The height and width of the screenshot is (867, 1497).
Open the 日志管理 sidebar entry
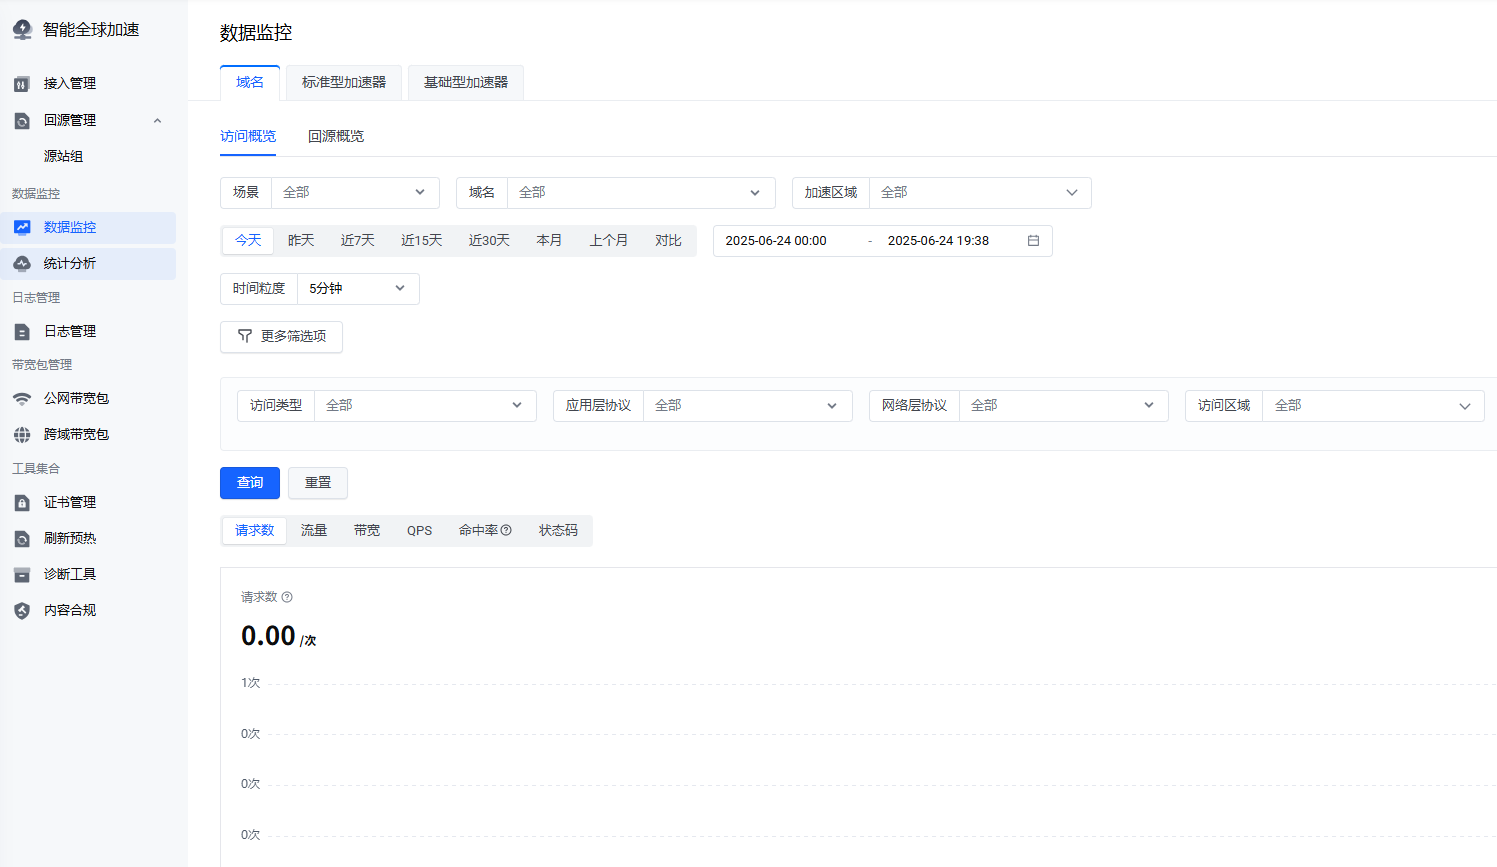tap(70, 330)
